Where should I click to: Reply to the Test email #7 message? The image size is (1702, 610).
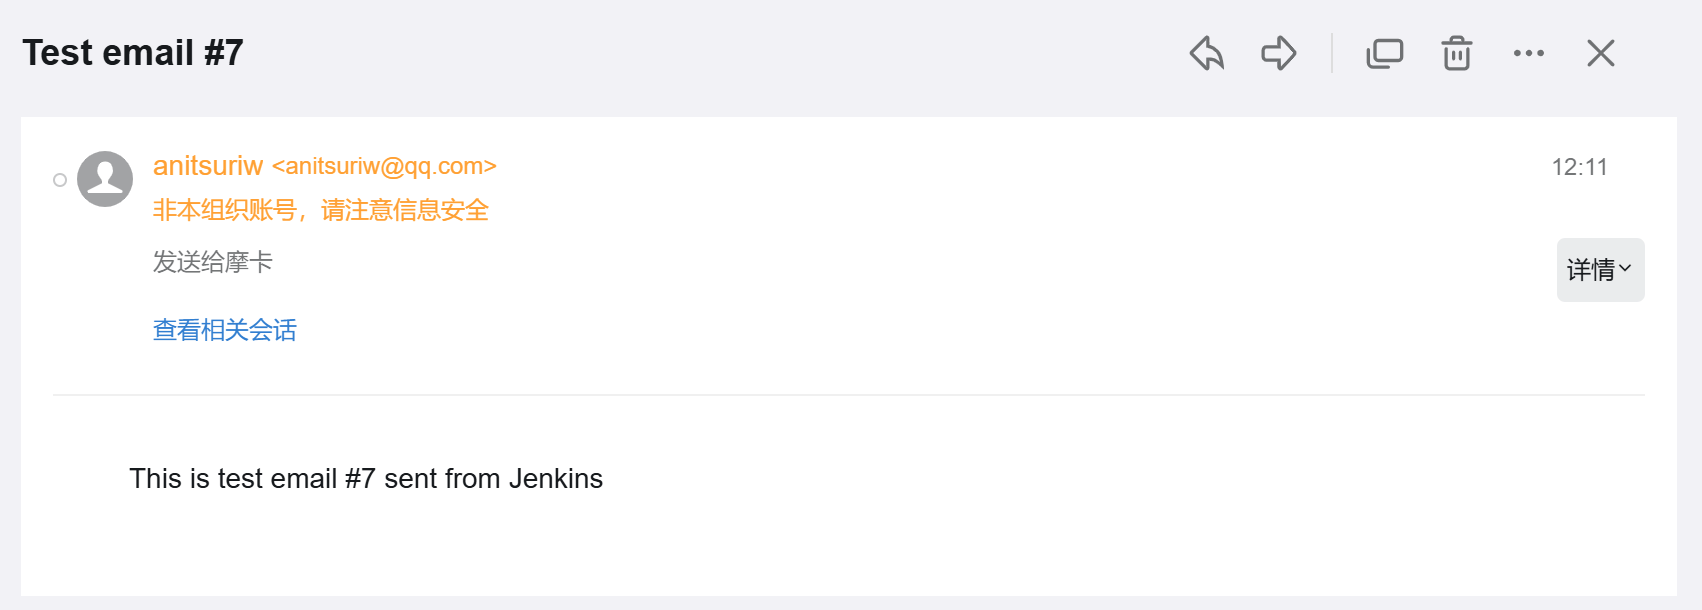pyautogui.click(x=1207, y=53)
